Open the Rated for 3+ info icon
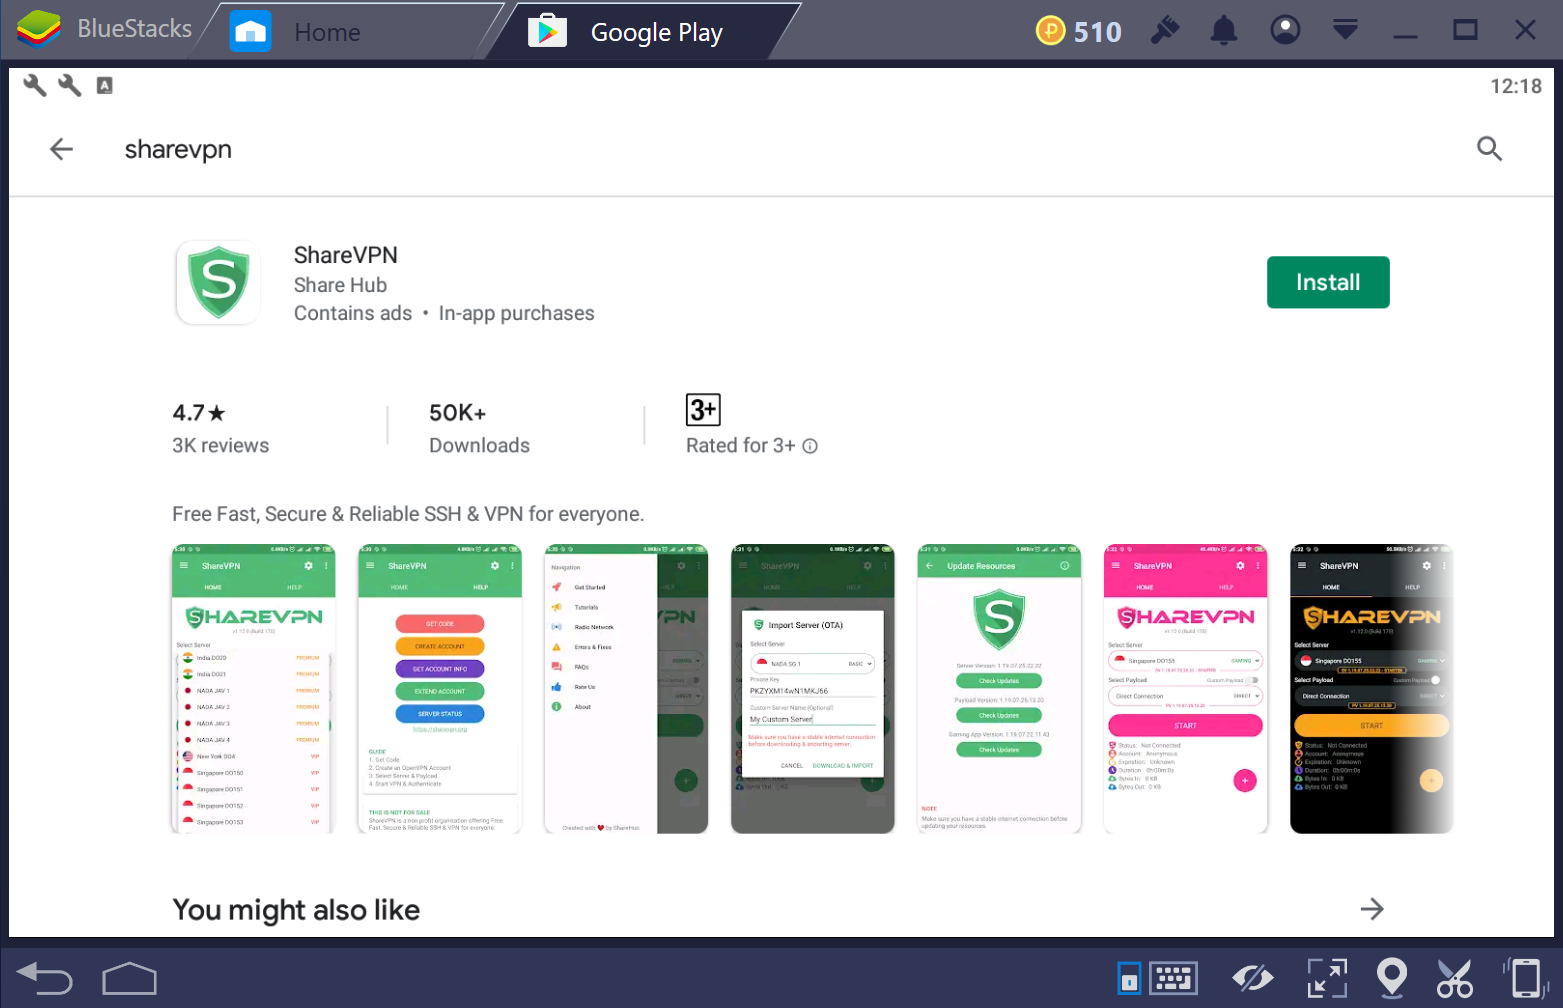This screenshot has height=1008, width=1563. coord(810,446)
